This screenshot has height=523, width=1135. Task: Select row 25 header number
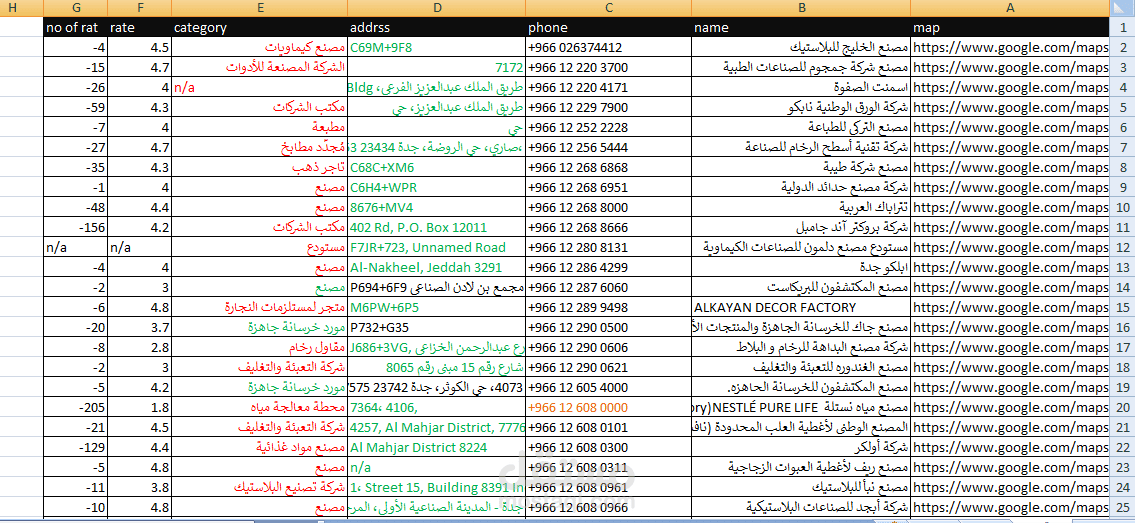(x=1122, y=506)
